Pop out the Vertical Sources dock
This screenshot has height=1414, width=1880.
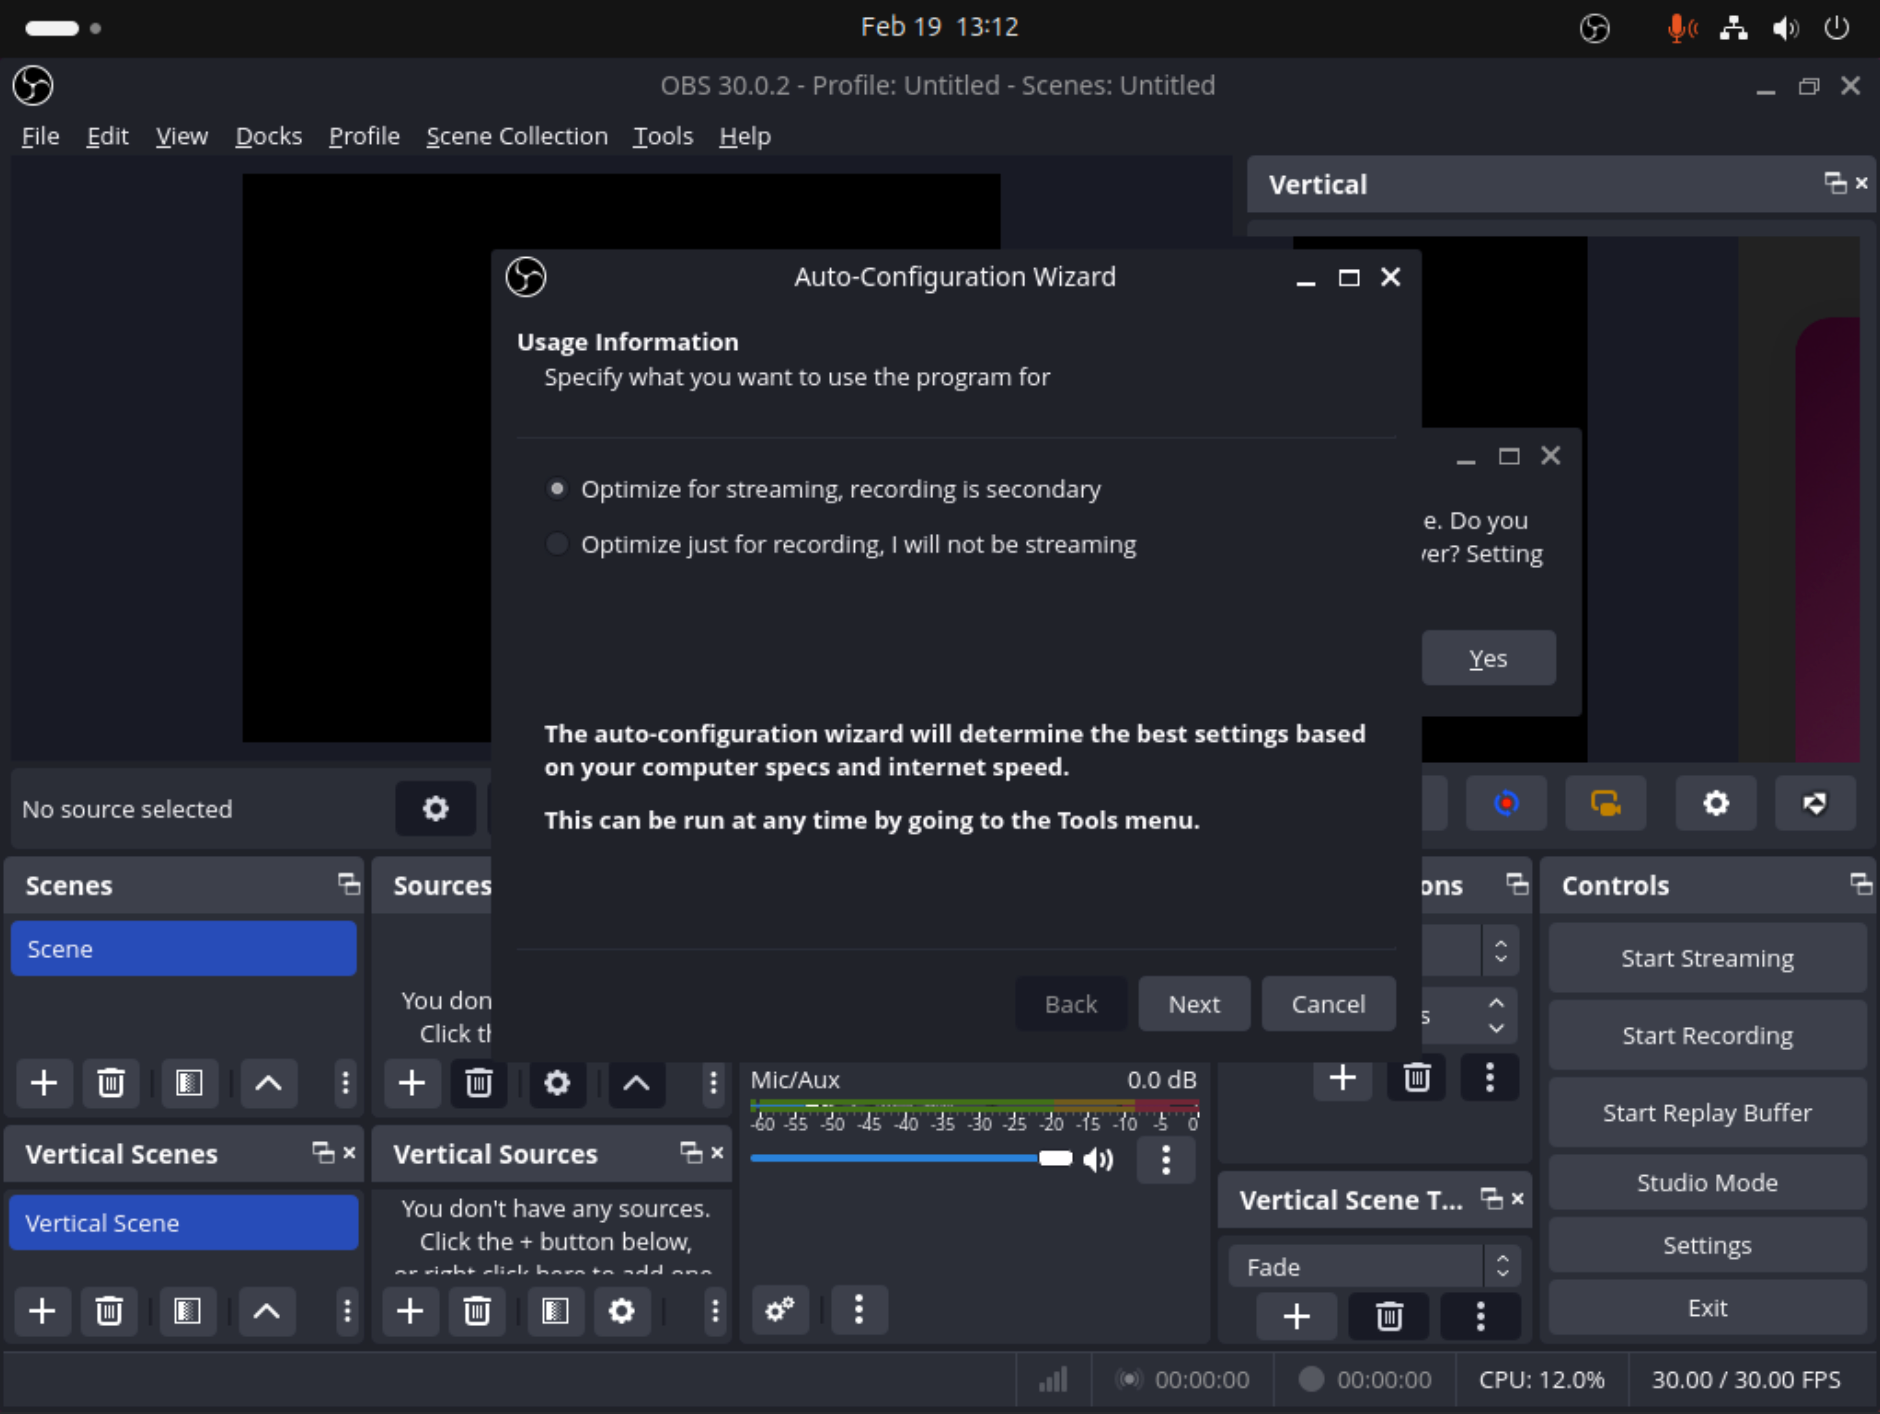point(690,1152)
